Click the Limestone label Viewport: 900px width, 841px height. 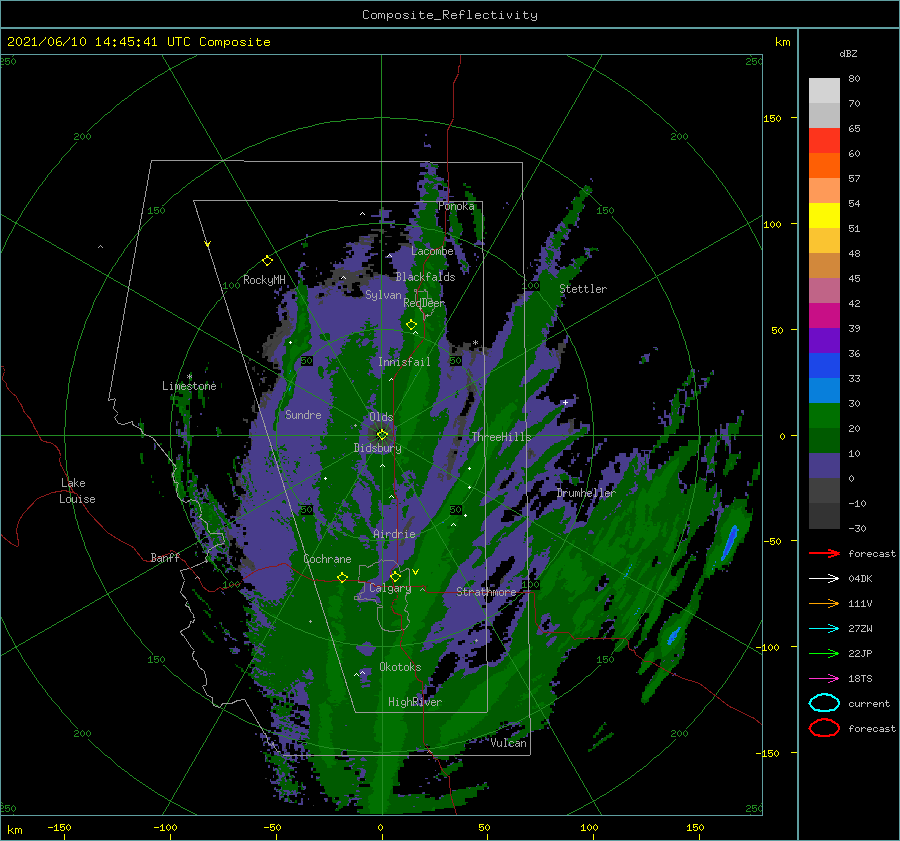pyautogui.click(x=189, y=386)
